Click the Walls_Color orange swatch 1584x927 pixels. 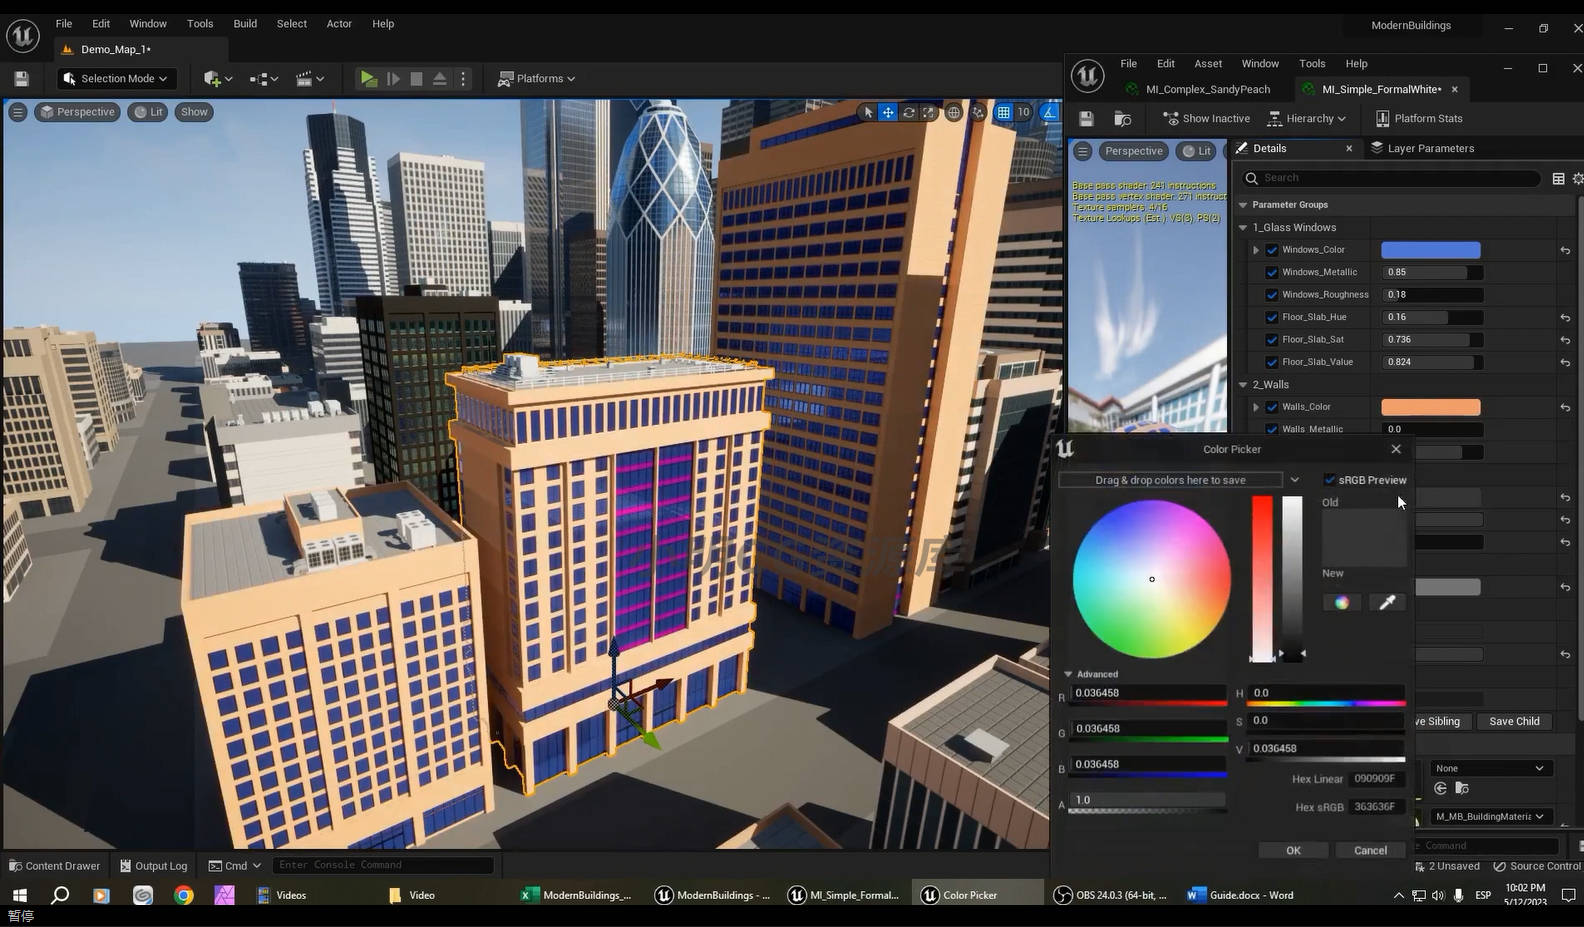tap(1430, 407)
